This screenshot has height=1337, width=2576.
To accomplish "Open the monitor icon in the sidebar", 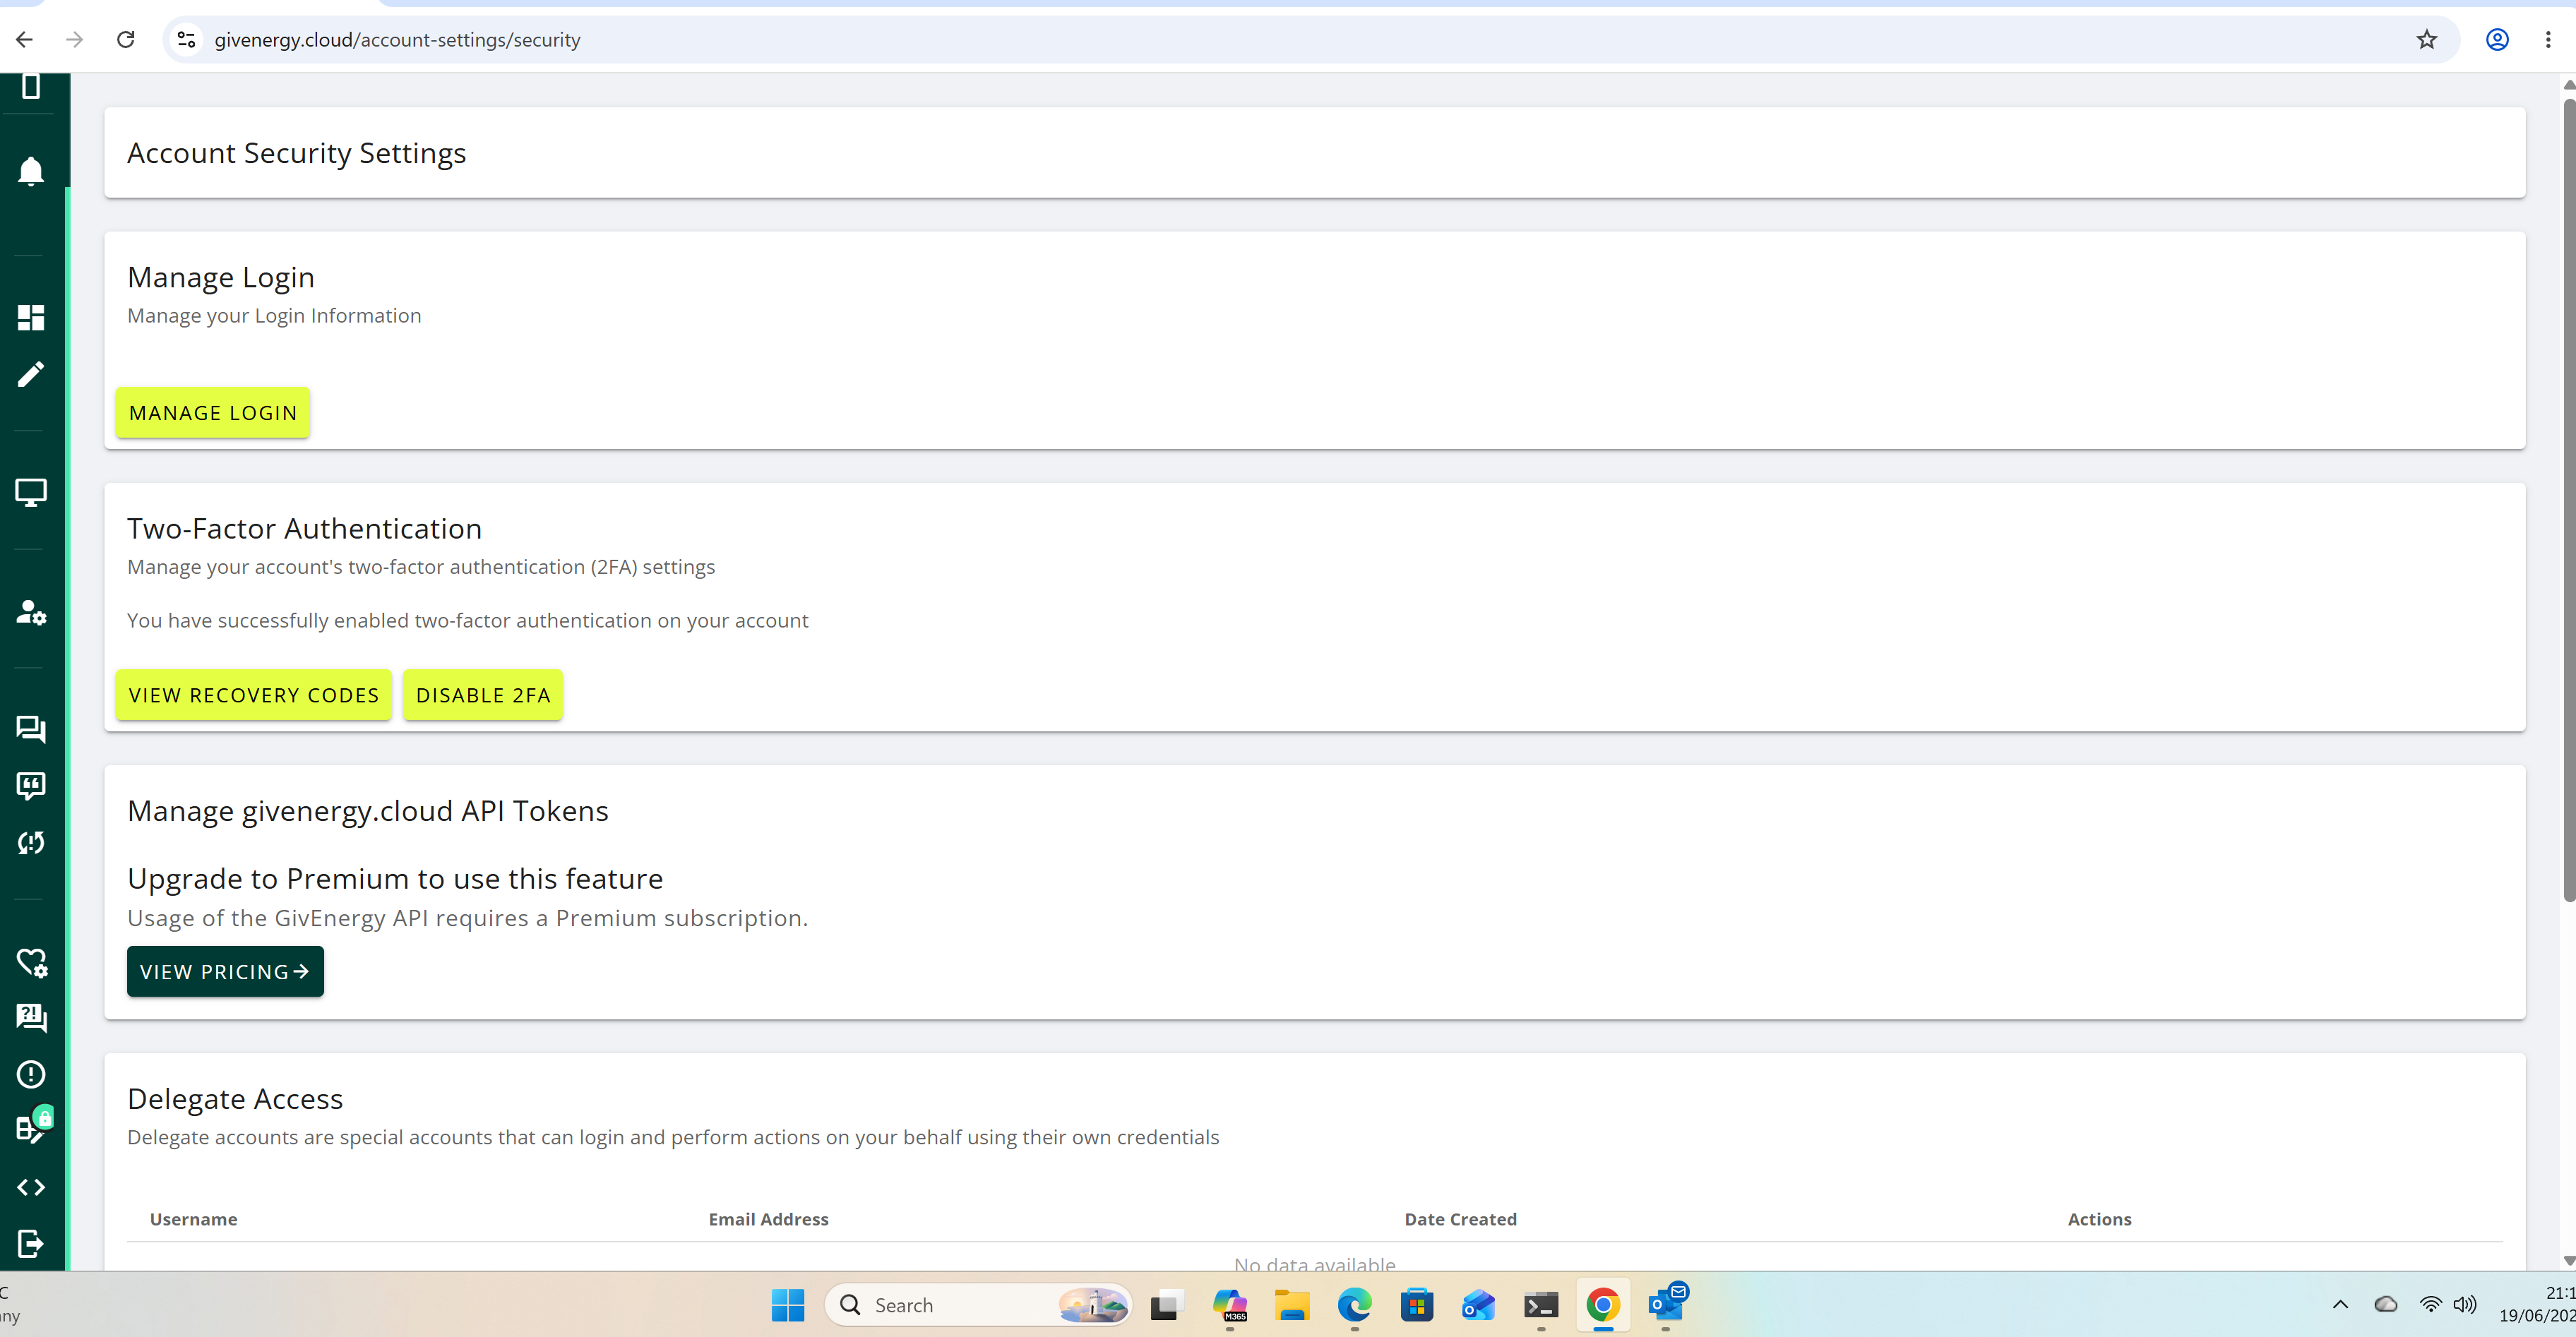I will point(31,492).
